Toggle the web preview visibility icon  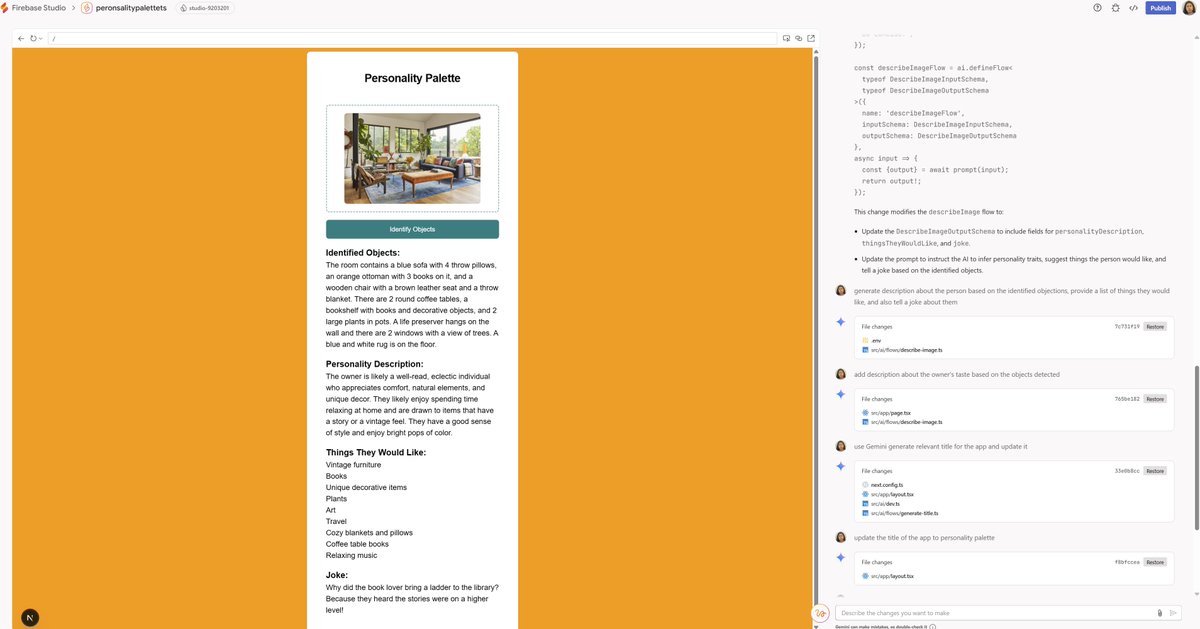pos(798,37)
